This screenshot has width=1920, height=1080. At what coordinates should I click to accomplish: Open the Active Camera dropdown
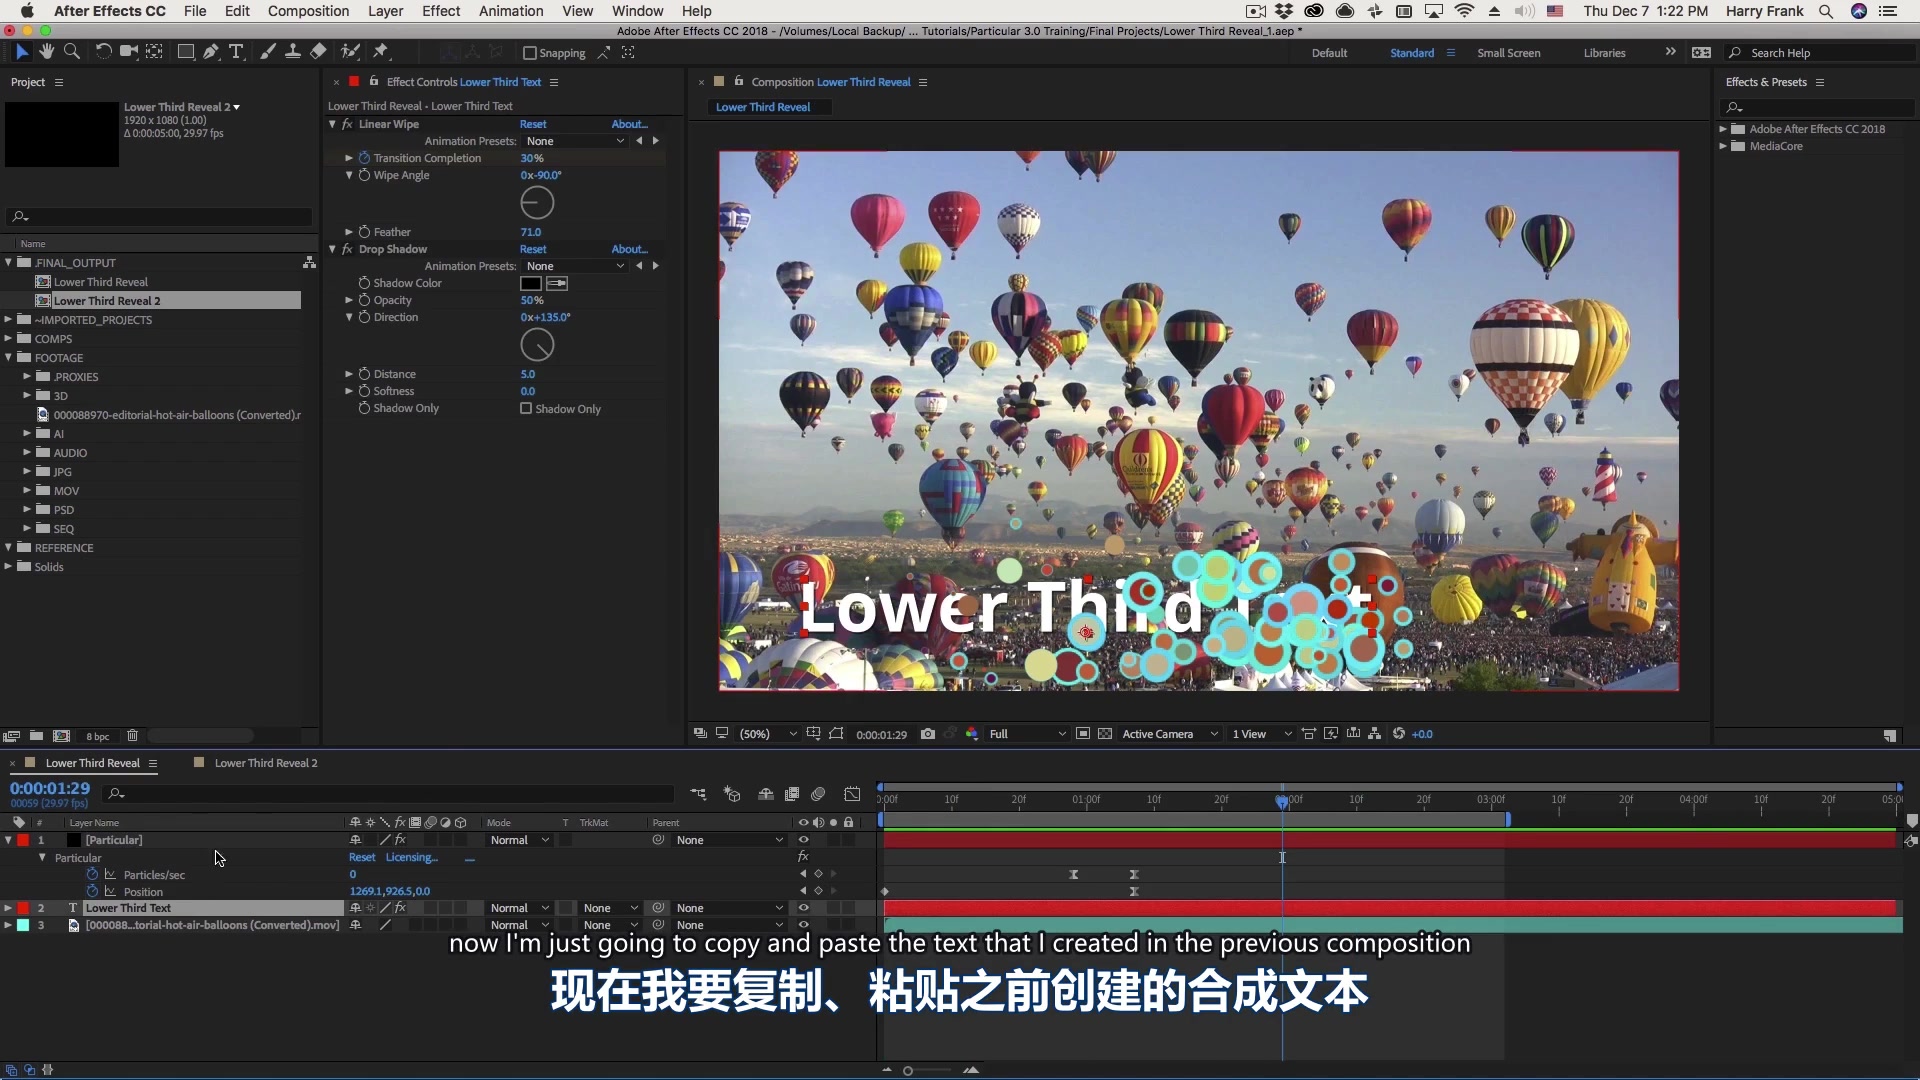1170,733
